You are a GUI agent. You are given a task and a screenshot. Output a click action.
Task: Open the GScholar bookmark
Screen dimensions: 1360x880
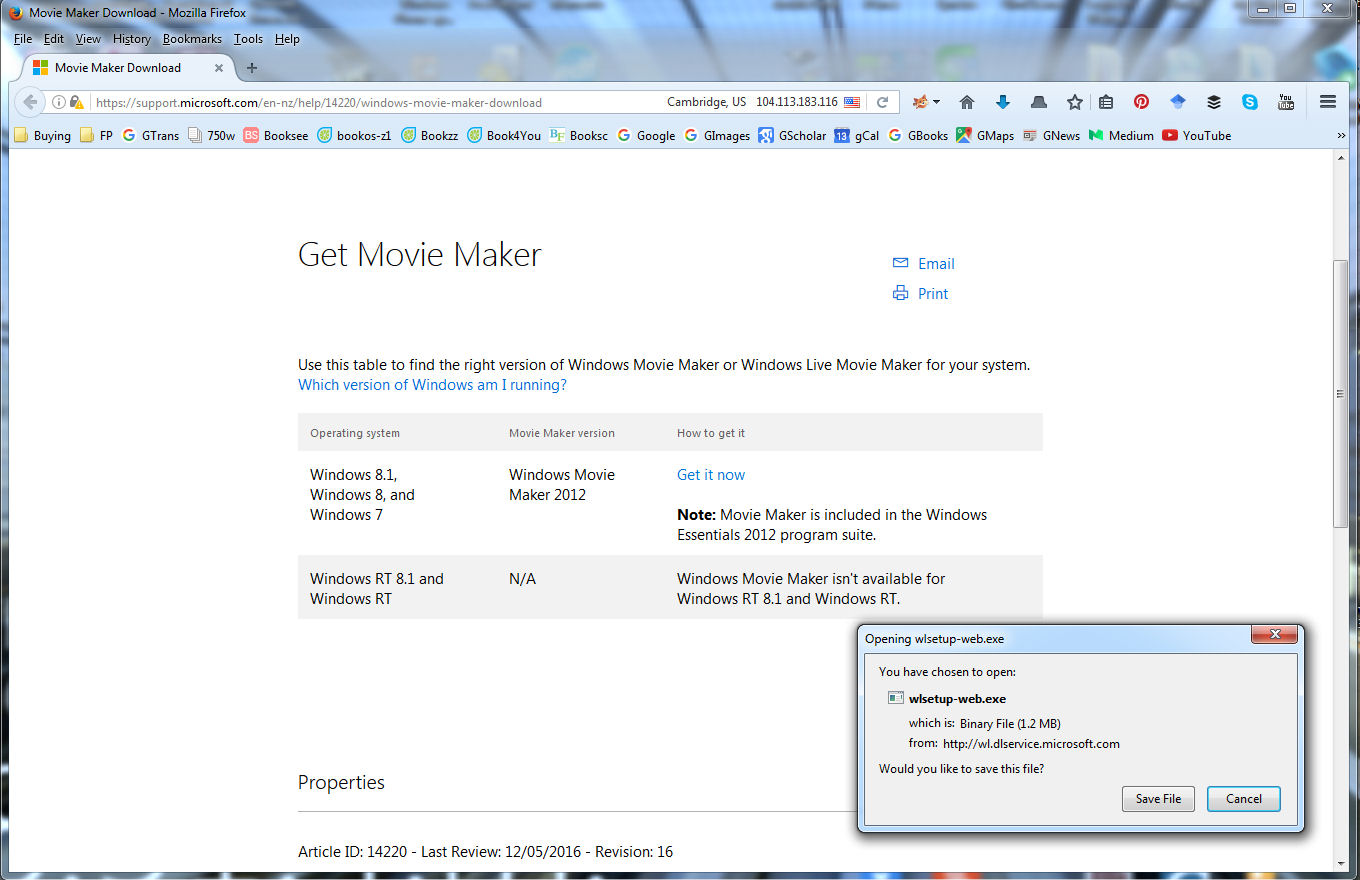pyautogui.click(x=793, y=136)
